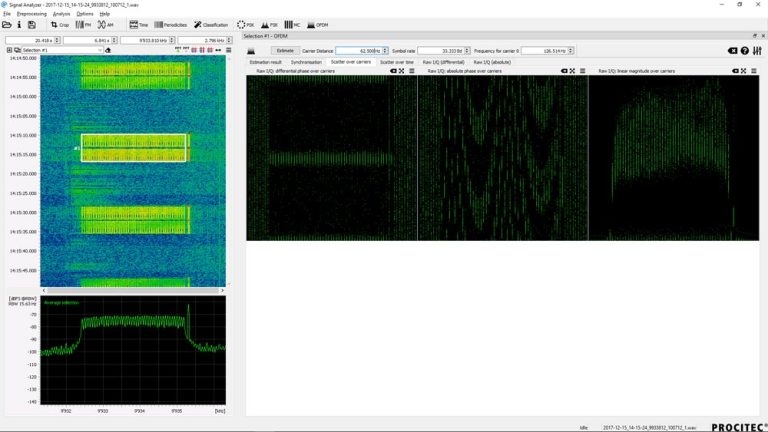Fit the linear magnitude plot with the expand icon
The width and height of the screenshot is (768, 432).
click(744, 71)
